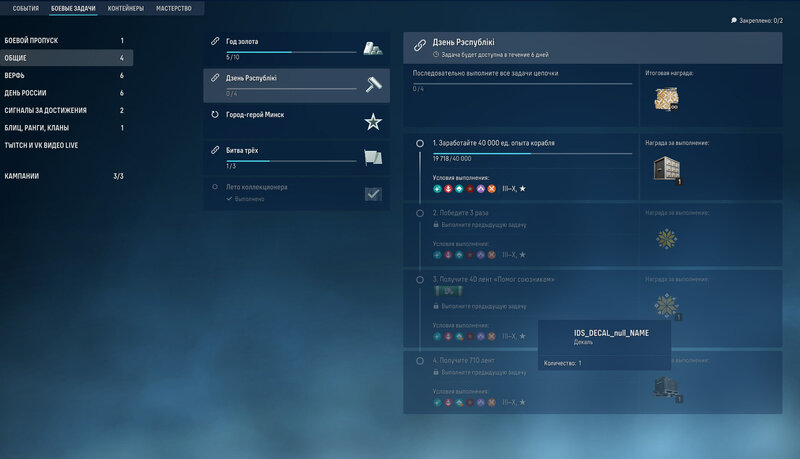This screenshot has height=459, width=800.
Task: Click the checkmark box of Лето коллекционера
Action: (x=373, y=194)
